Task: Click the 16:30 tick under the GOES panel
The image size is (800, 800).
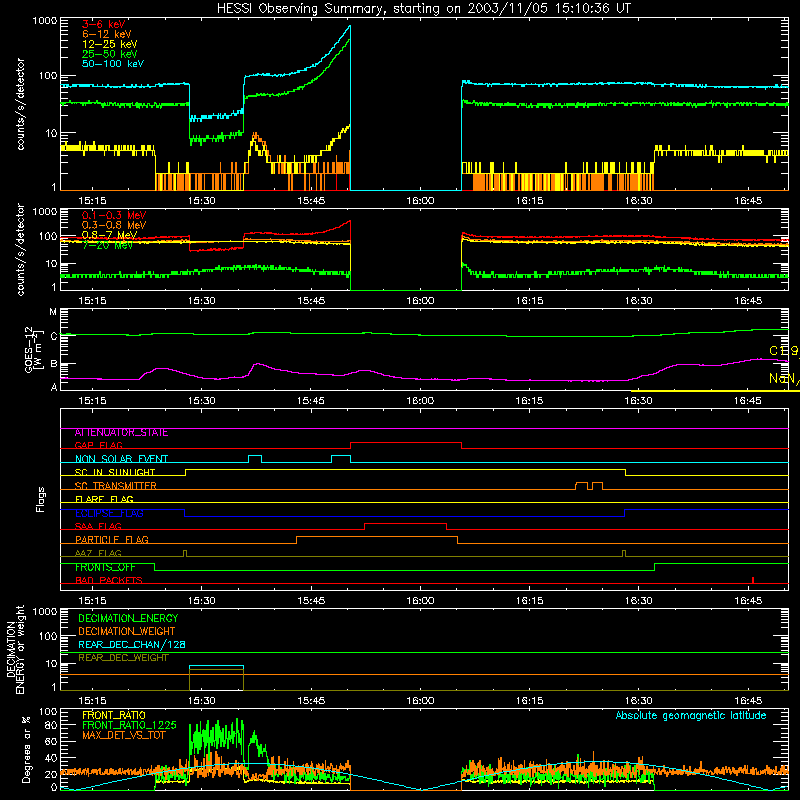Action: point(639,401)
